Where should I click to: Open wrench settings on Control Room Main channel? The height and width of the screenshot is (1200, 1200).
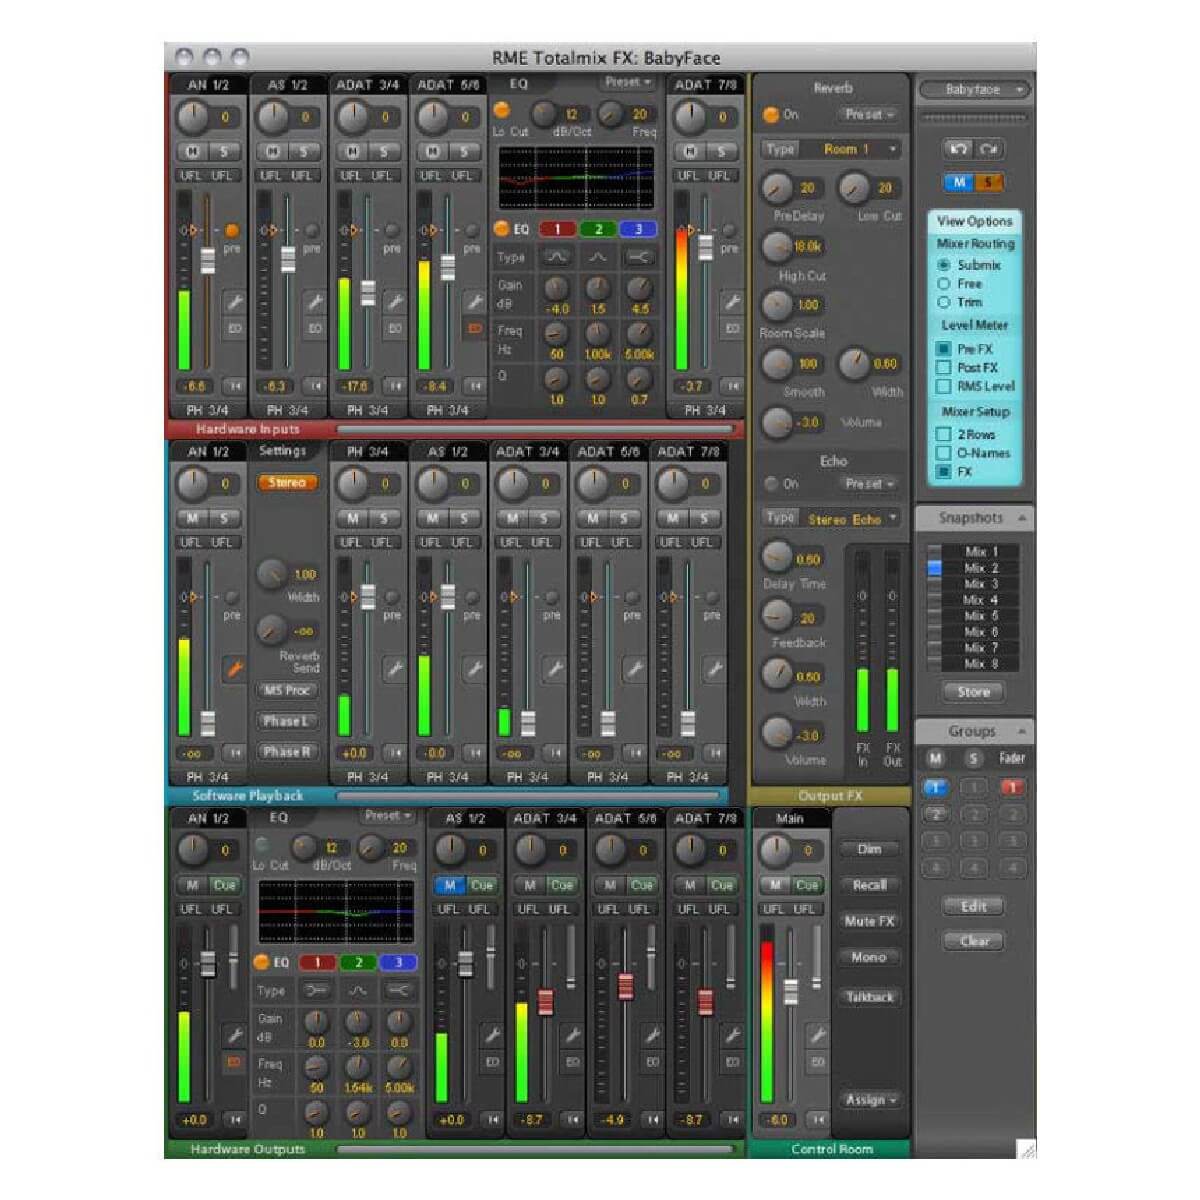(818, 1034)
